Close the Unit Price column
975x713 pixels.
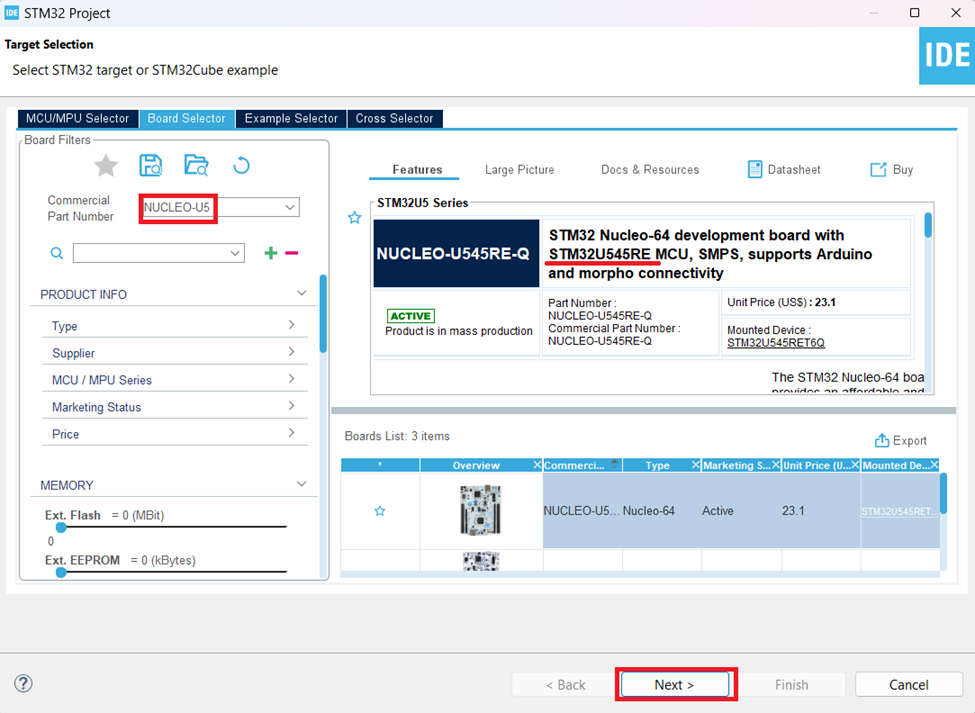point(855,465)
